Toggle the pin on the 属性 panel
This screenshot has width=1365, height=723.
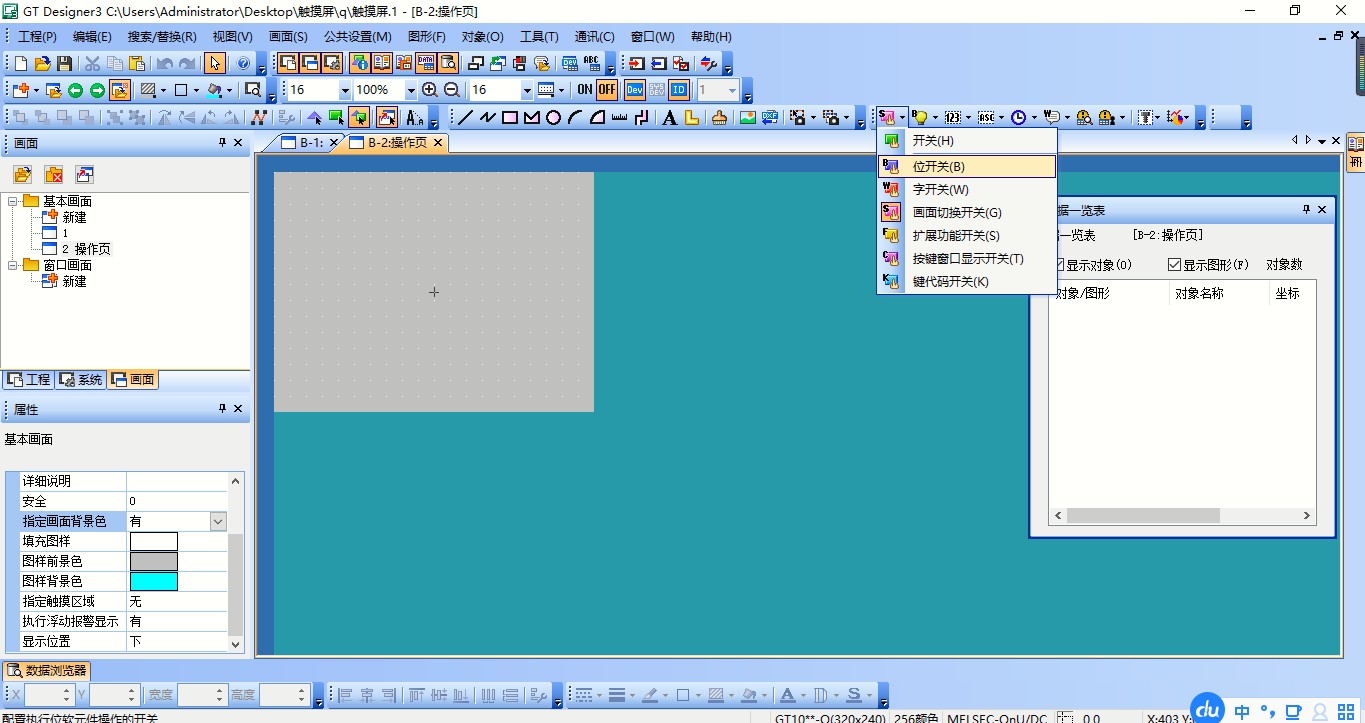pos(223,409)
